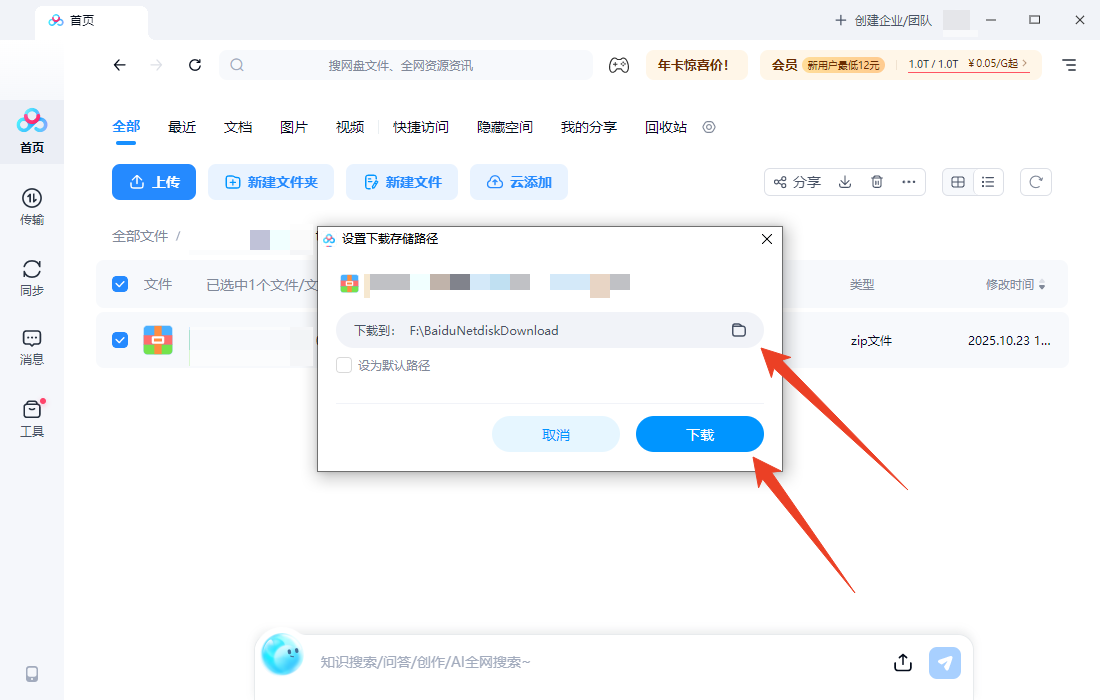Open the 同步 (Sync) panel in sidebar
The width and height of the screenshot is (1100, 700).
[31, 278]
